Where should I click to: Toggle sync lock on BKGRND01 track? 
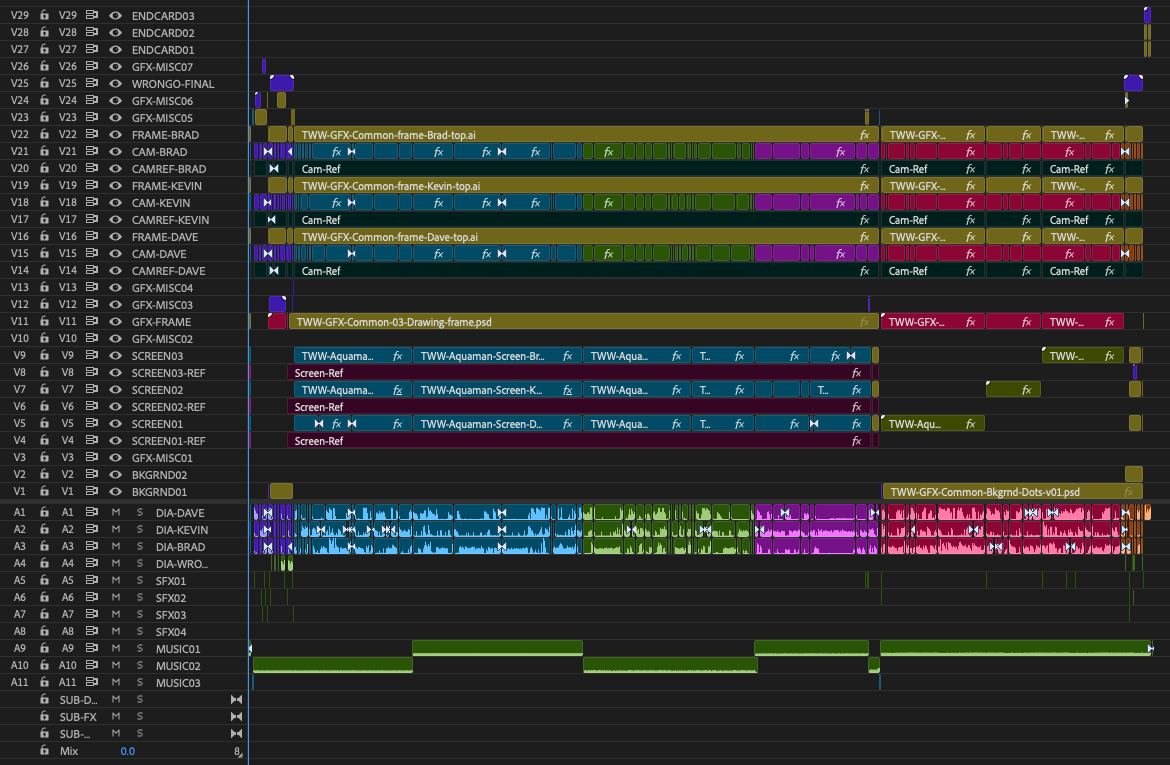92,492
